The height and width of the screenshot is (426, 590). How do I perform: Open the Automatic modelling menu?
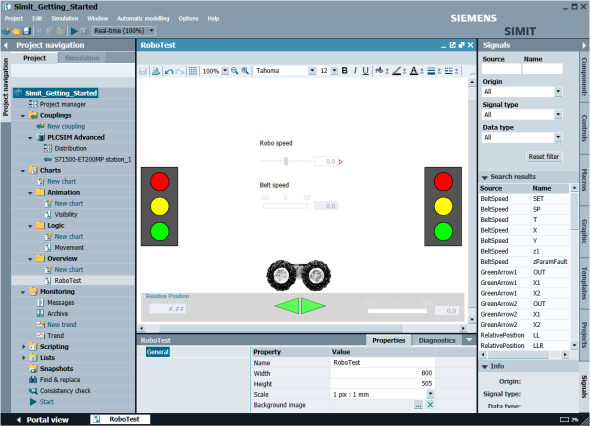(143, 18)
